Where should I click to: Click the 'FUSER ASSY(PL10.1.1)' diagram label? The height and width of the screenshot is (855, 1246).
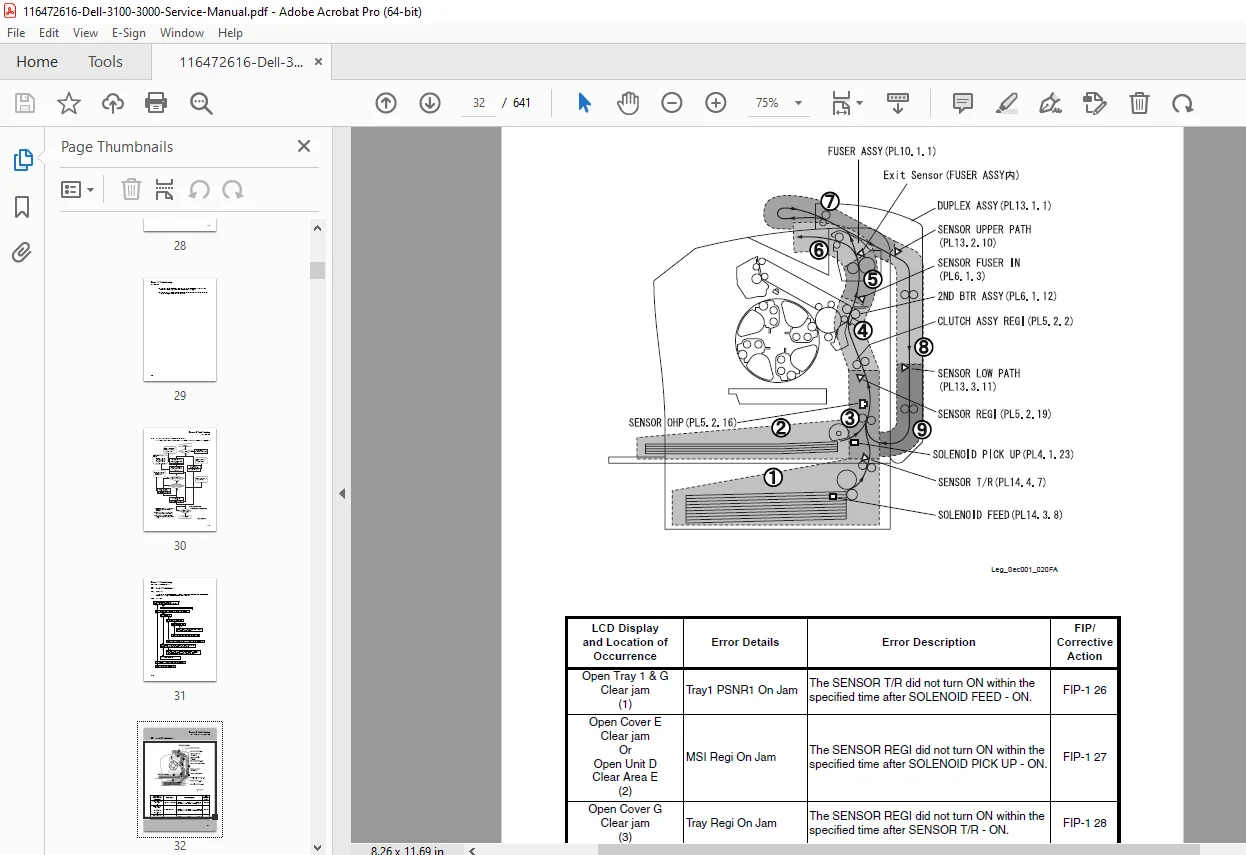882,151
